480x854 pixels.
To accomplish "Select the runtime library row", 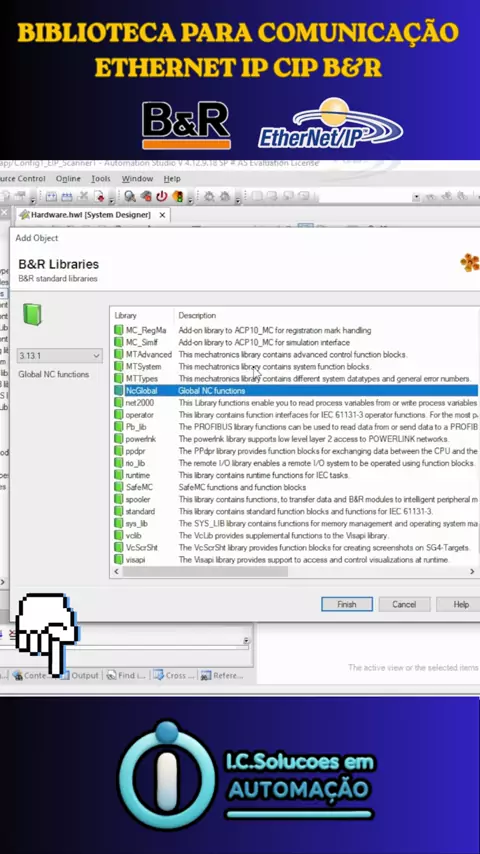I will [x=296, y=475].
